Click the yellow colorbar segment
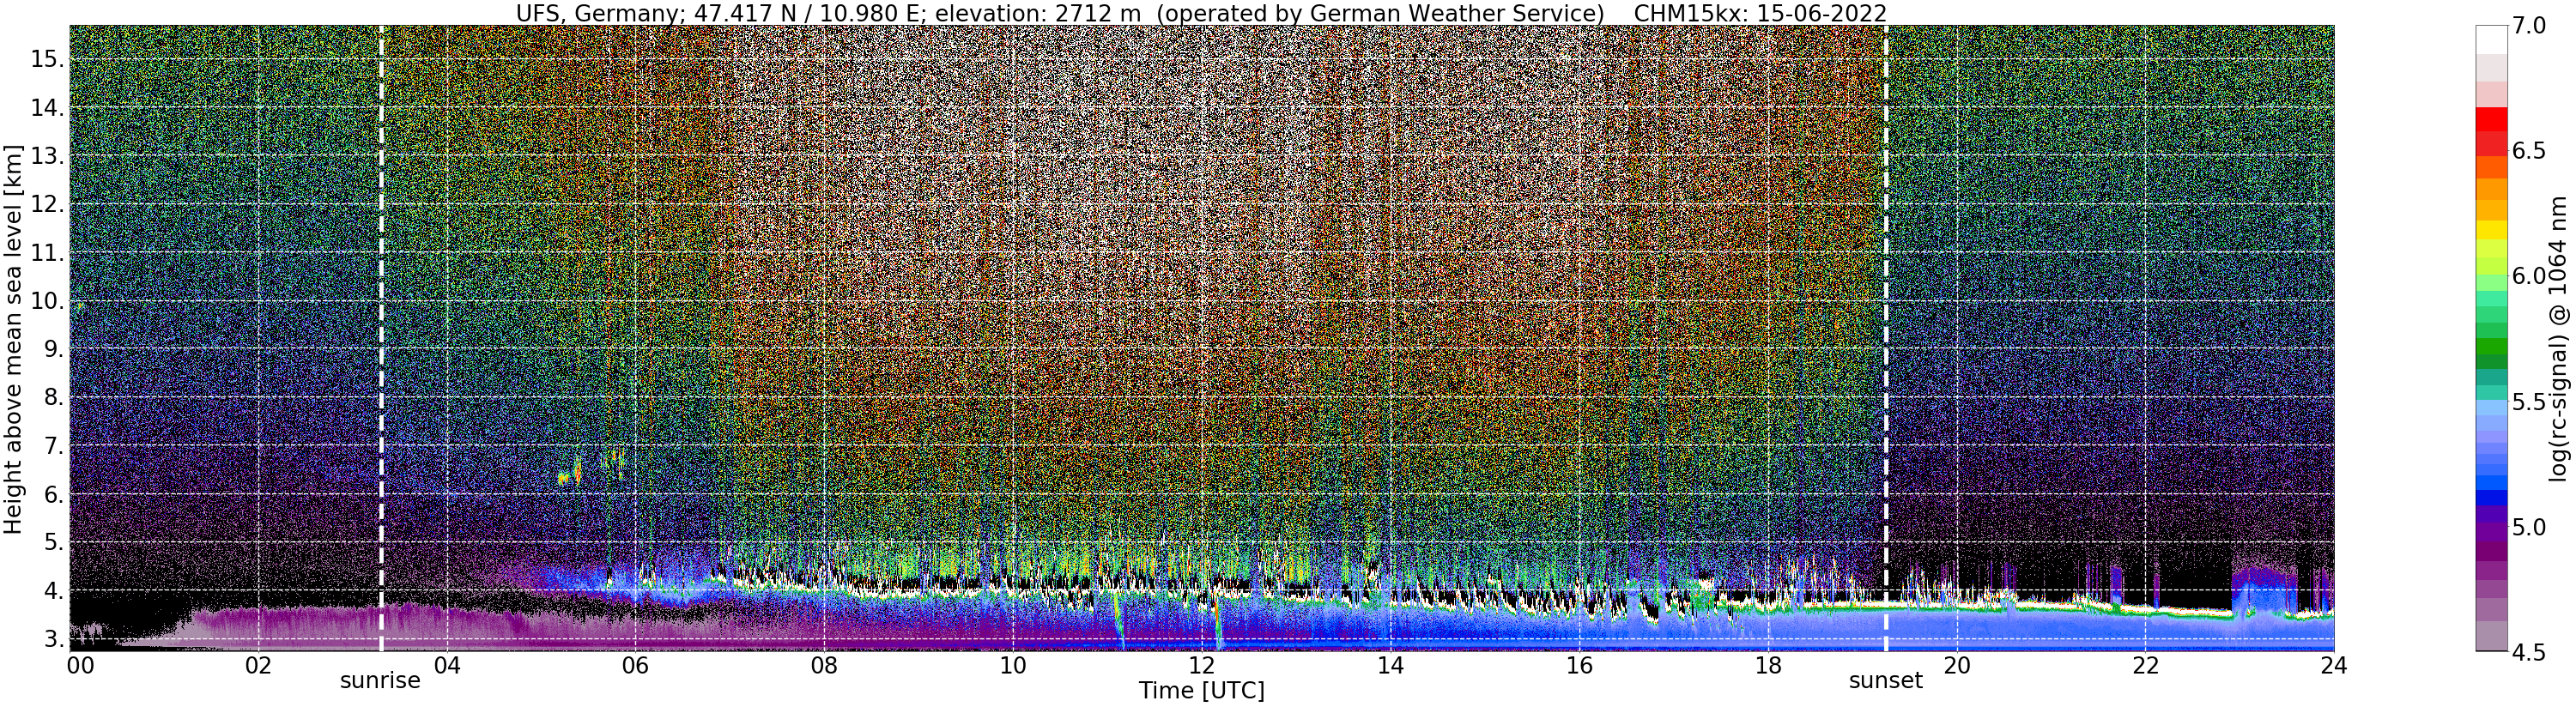 coord(2491,229)
